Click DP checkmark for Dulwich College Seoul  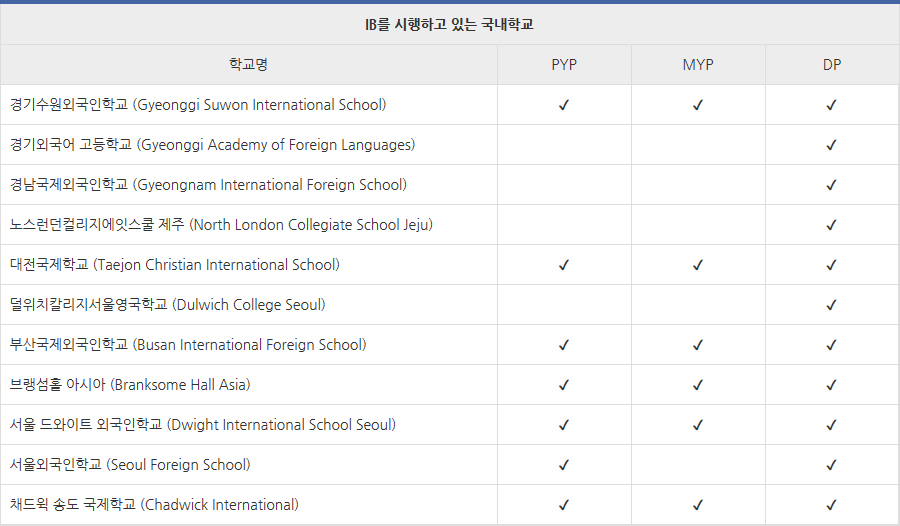tap(831, 305)
